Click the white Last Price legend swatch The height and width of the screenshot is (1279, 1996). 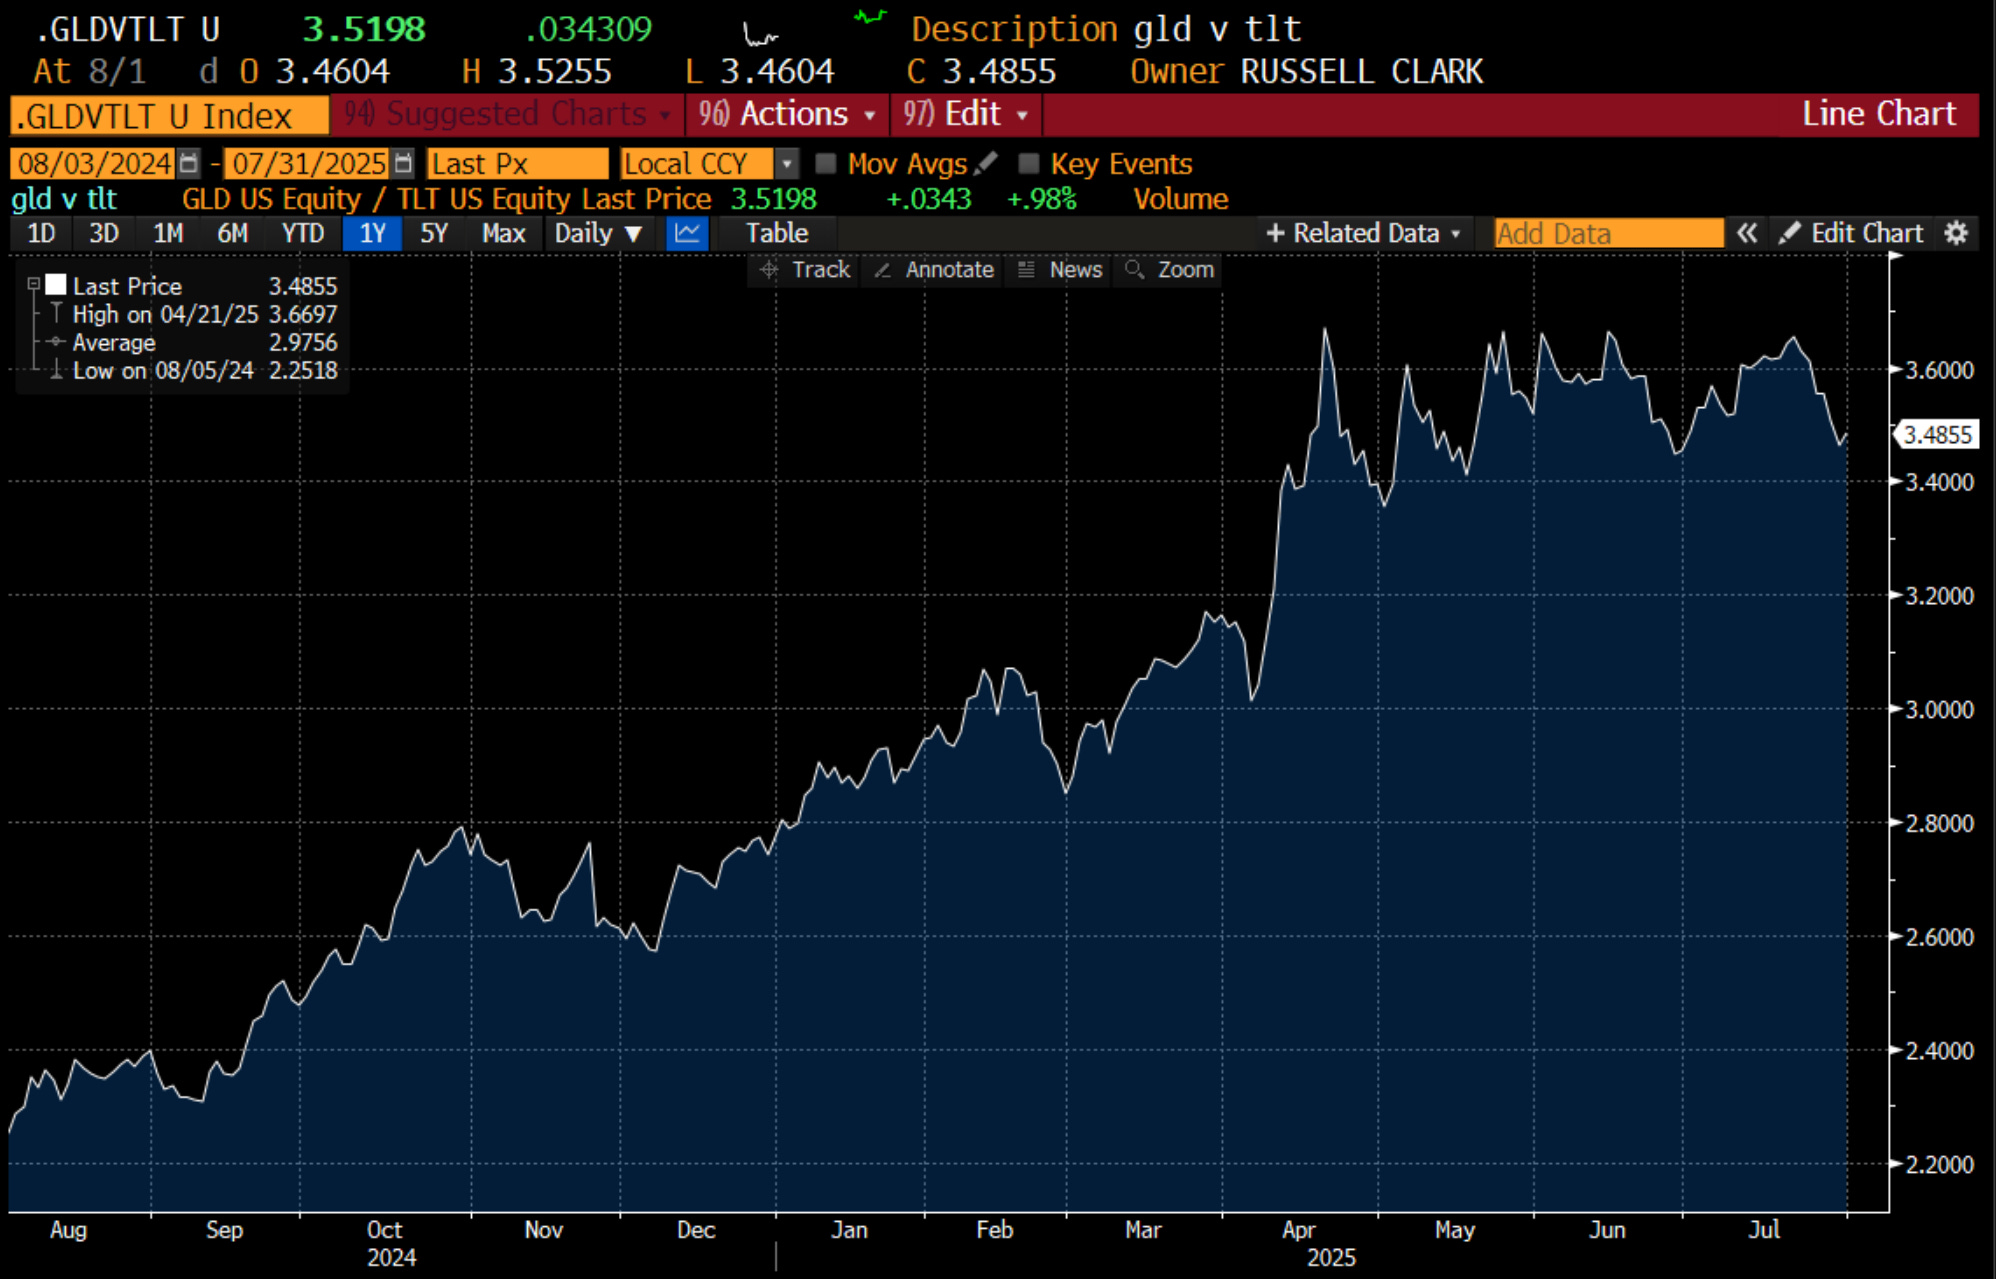tap(56, 286)
